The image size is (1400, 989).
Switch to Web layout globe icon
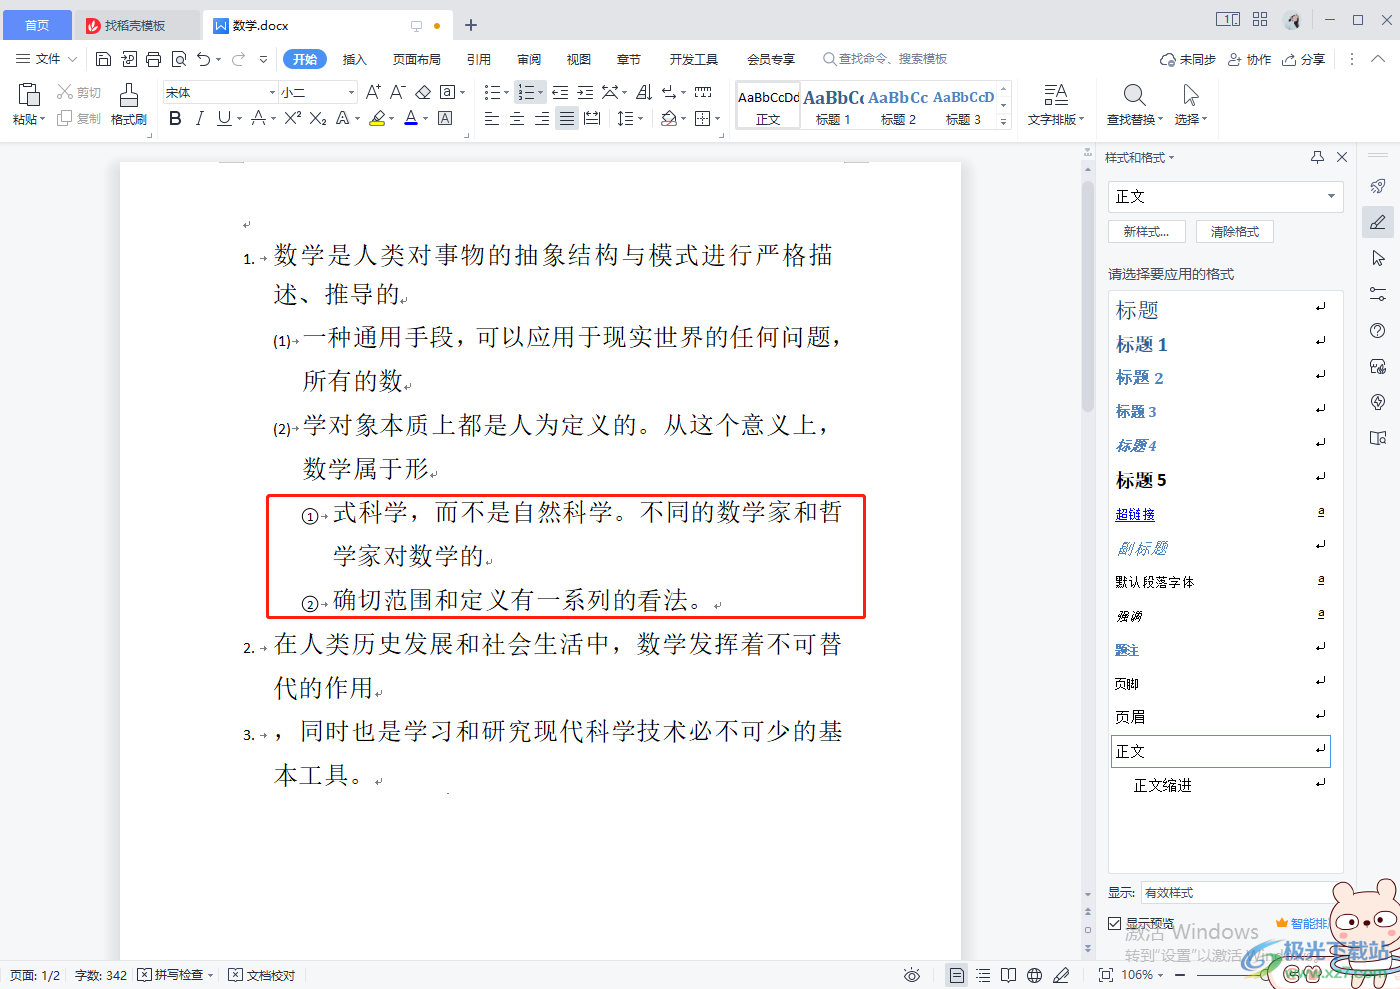(1035, 975)
